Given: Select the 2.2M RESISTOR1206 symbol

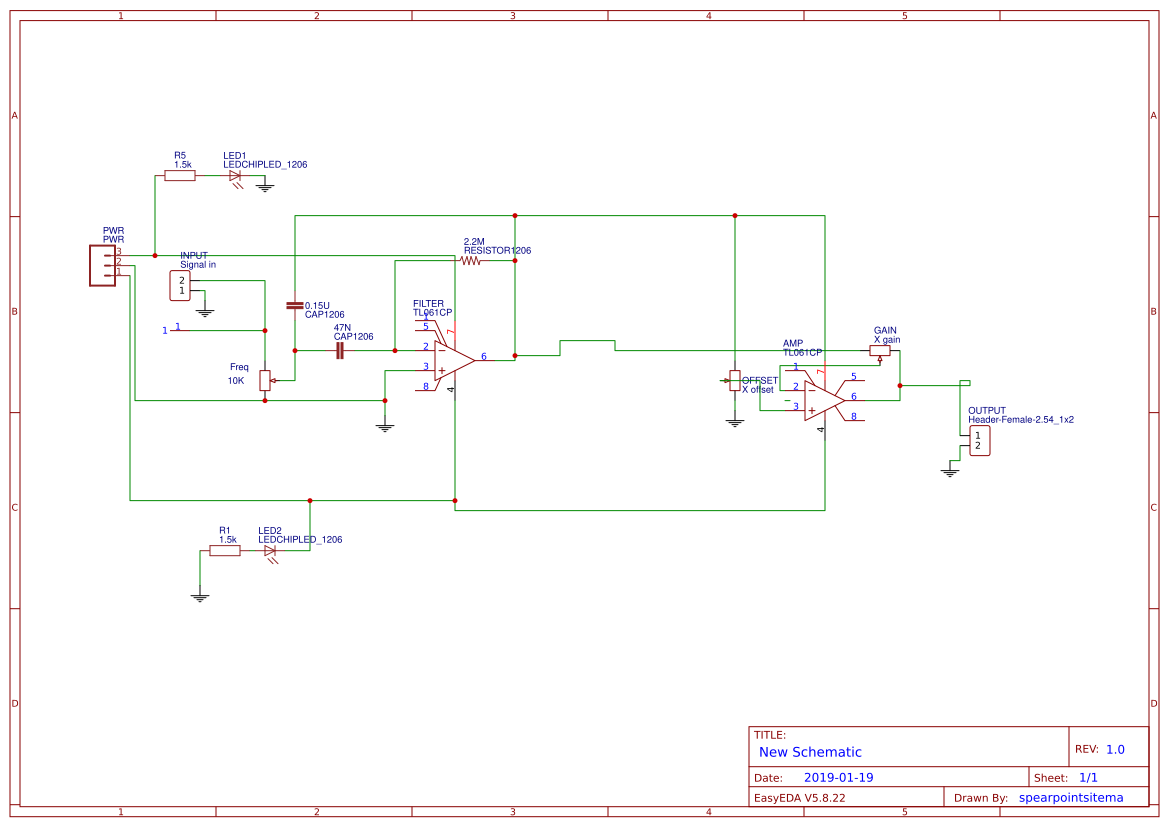Looking at the screenshot, I should coord(470,261).
